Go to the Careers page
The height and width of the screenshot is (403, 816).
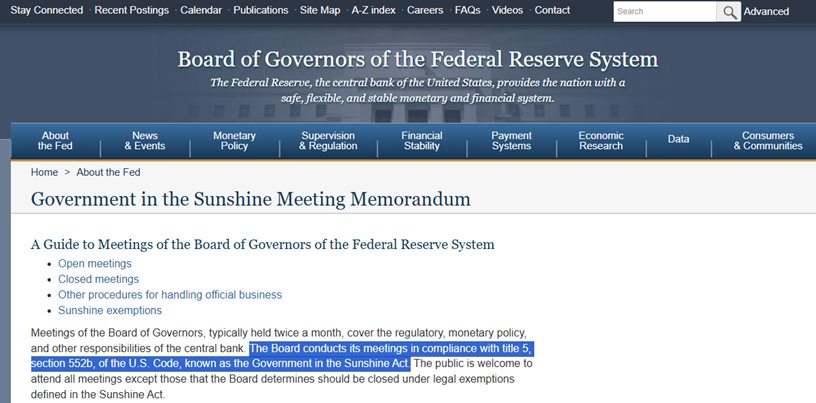[x=425, y=10]
